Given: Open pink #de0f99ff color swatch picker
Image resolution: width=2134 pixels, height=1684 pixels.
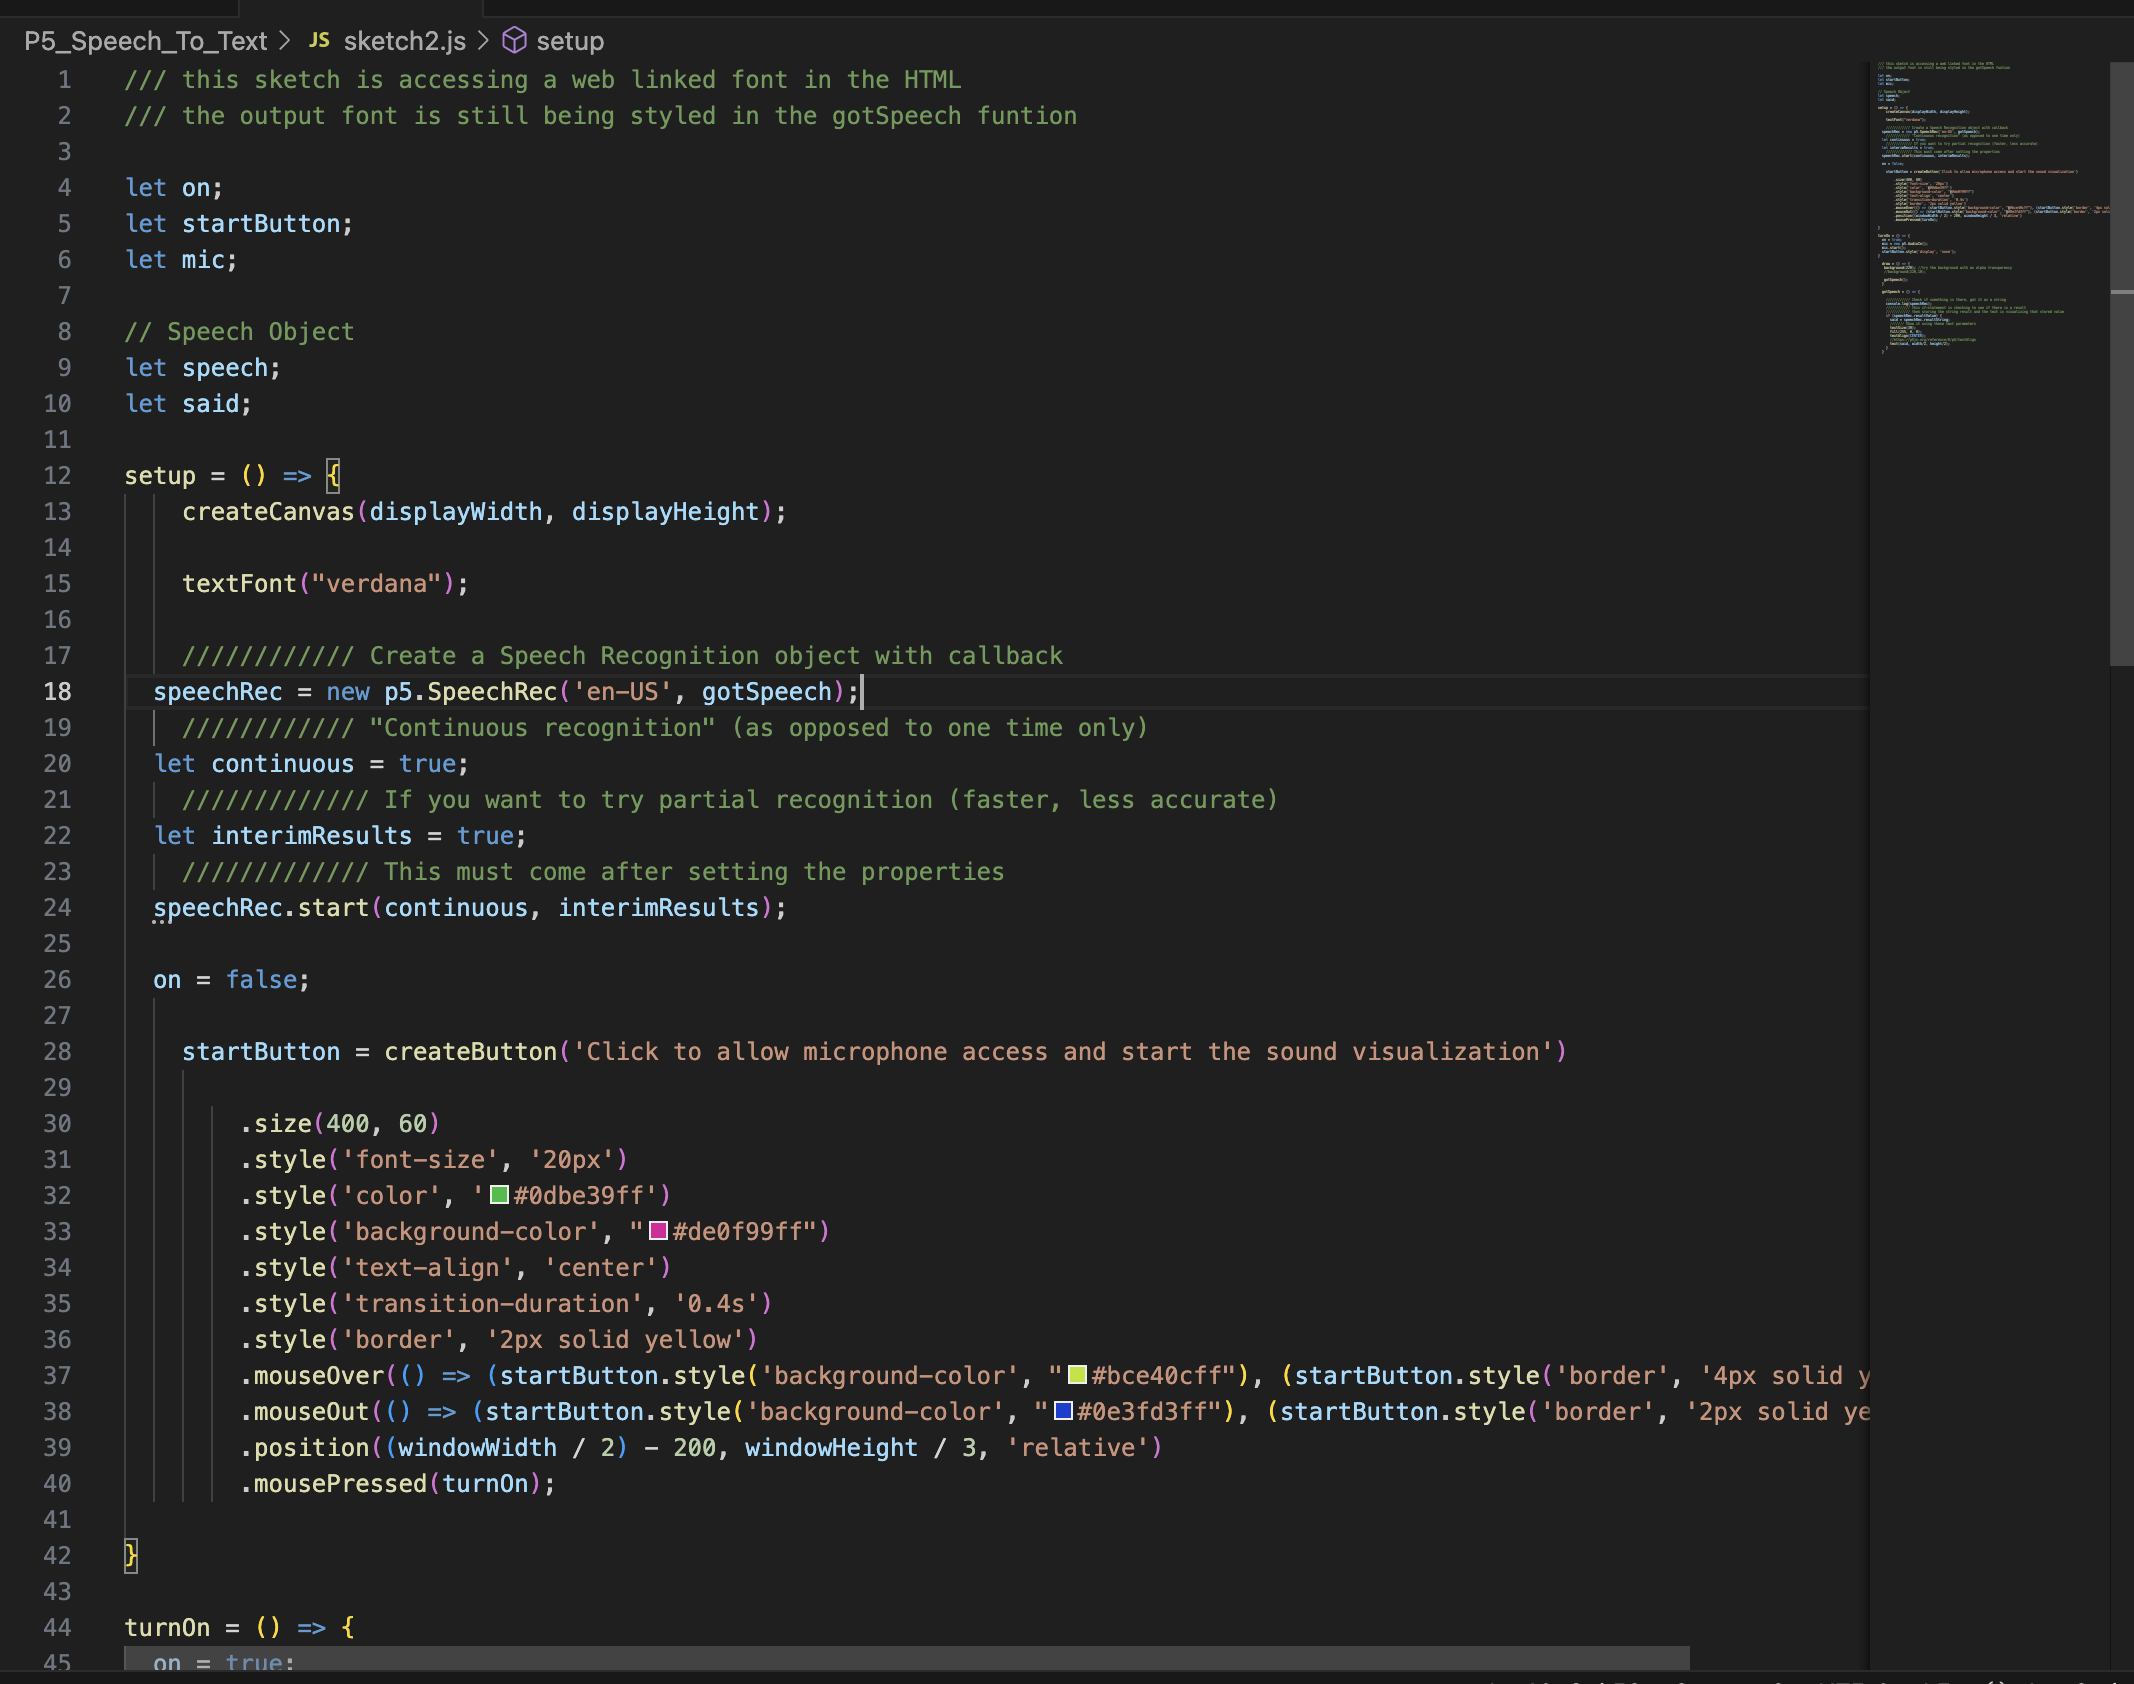Looking at the screenshot, I should pyautogui.click(x=658, y=1230).
